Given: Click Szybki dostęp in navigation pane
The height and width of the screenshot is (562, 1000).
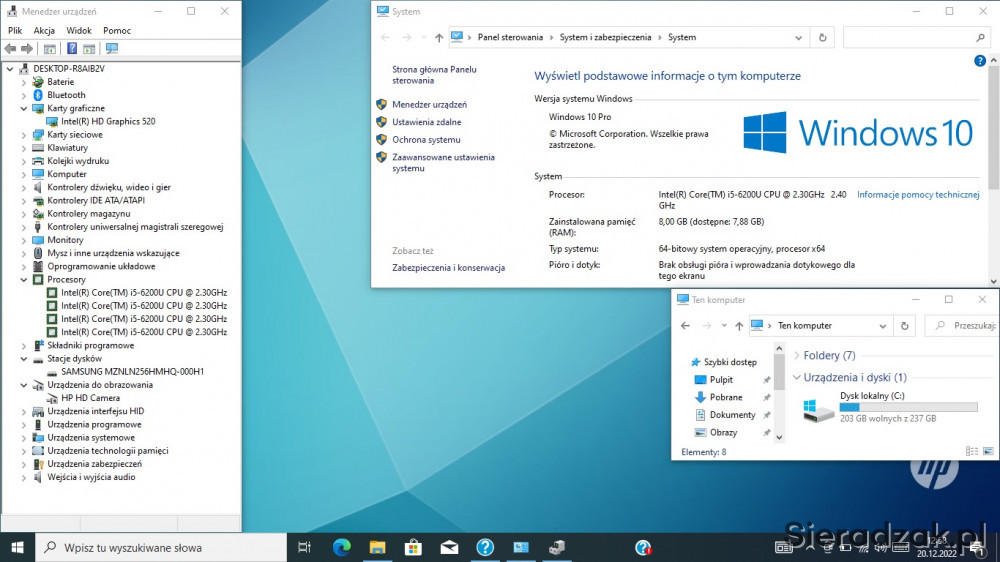Looking at the screenshot, I should [730, 362].
